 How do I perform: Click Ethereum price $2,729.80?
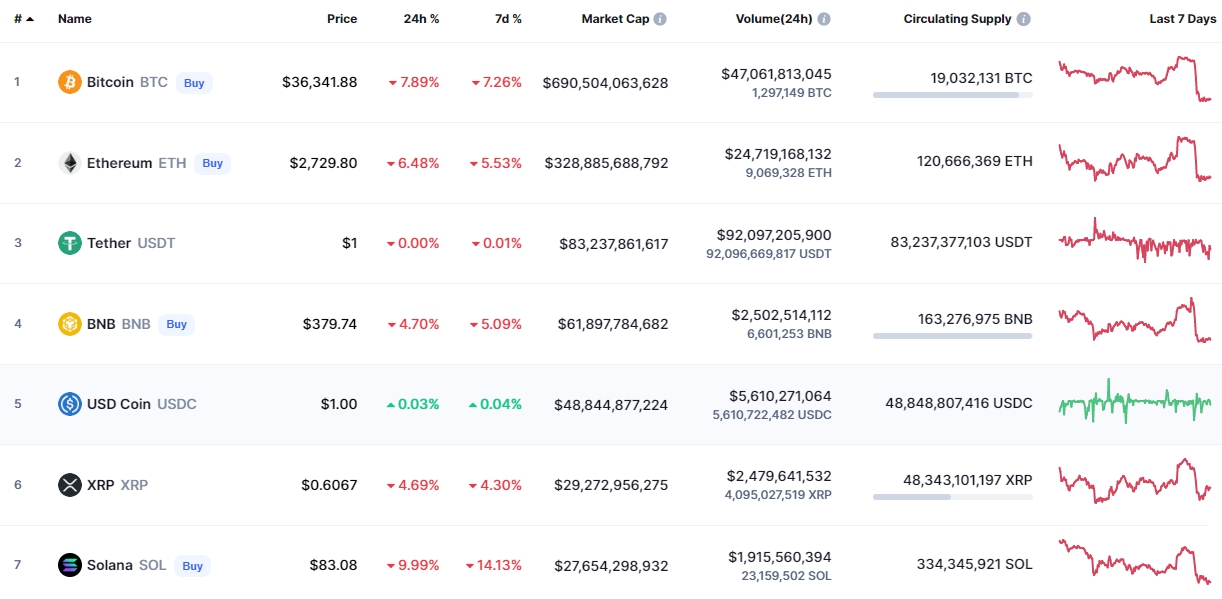coord(323,163)
